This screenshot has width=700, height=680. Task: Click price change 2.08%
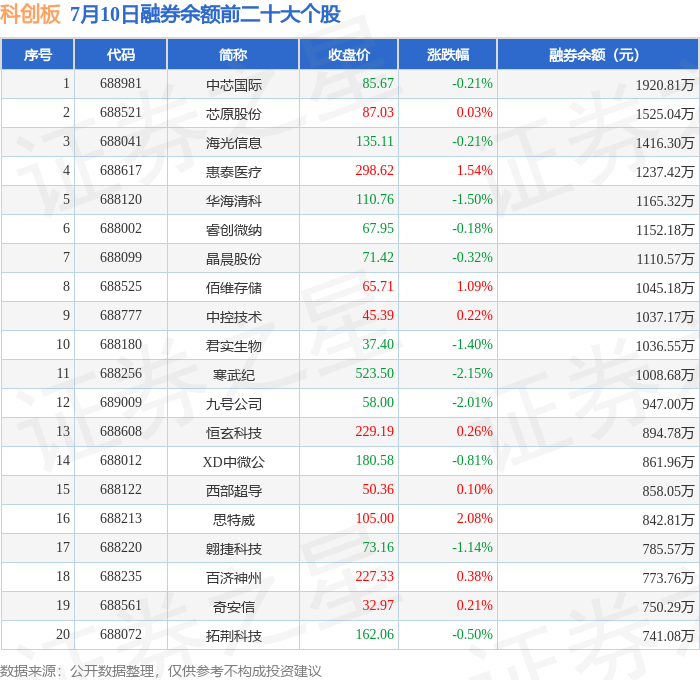474,518
